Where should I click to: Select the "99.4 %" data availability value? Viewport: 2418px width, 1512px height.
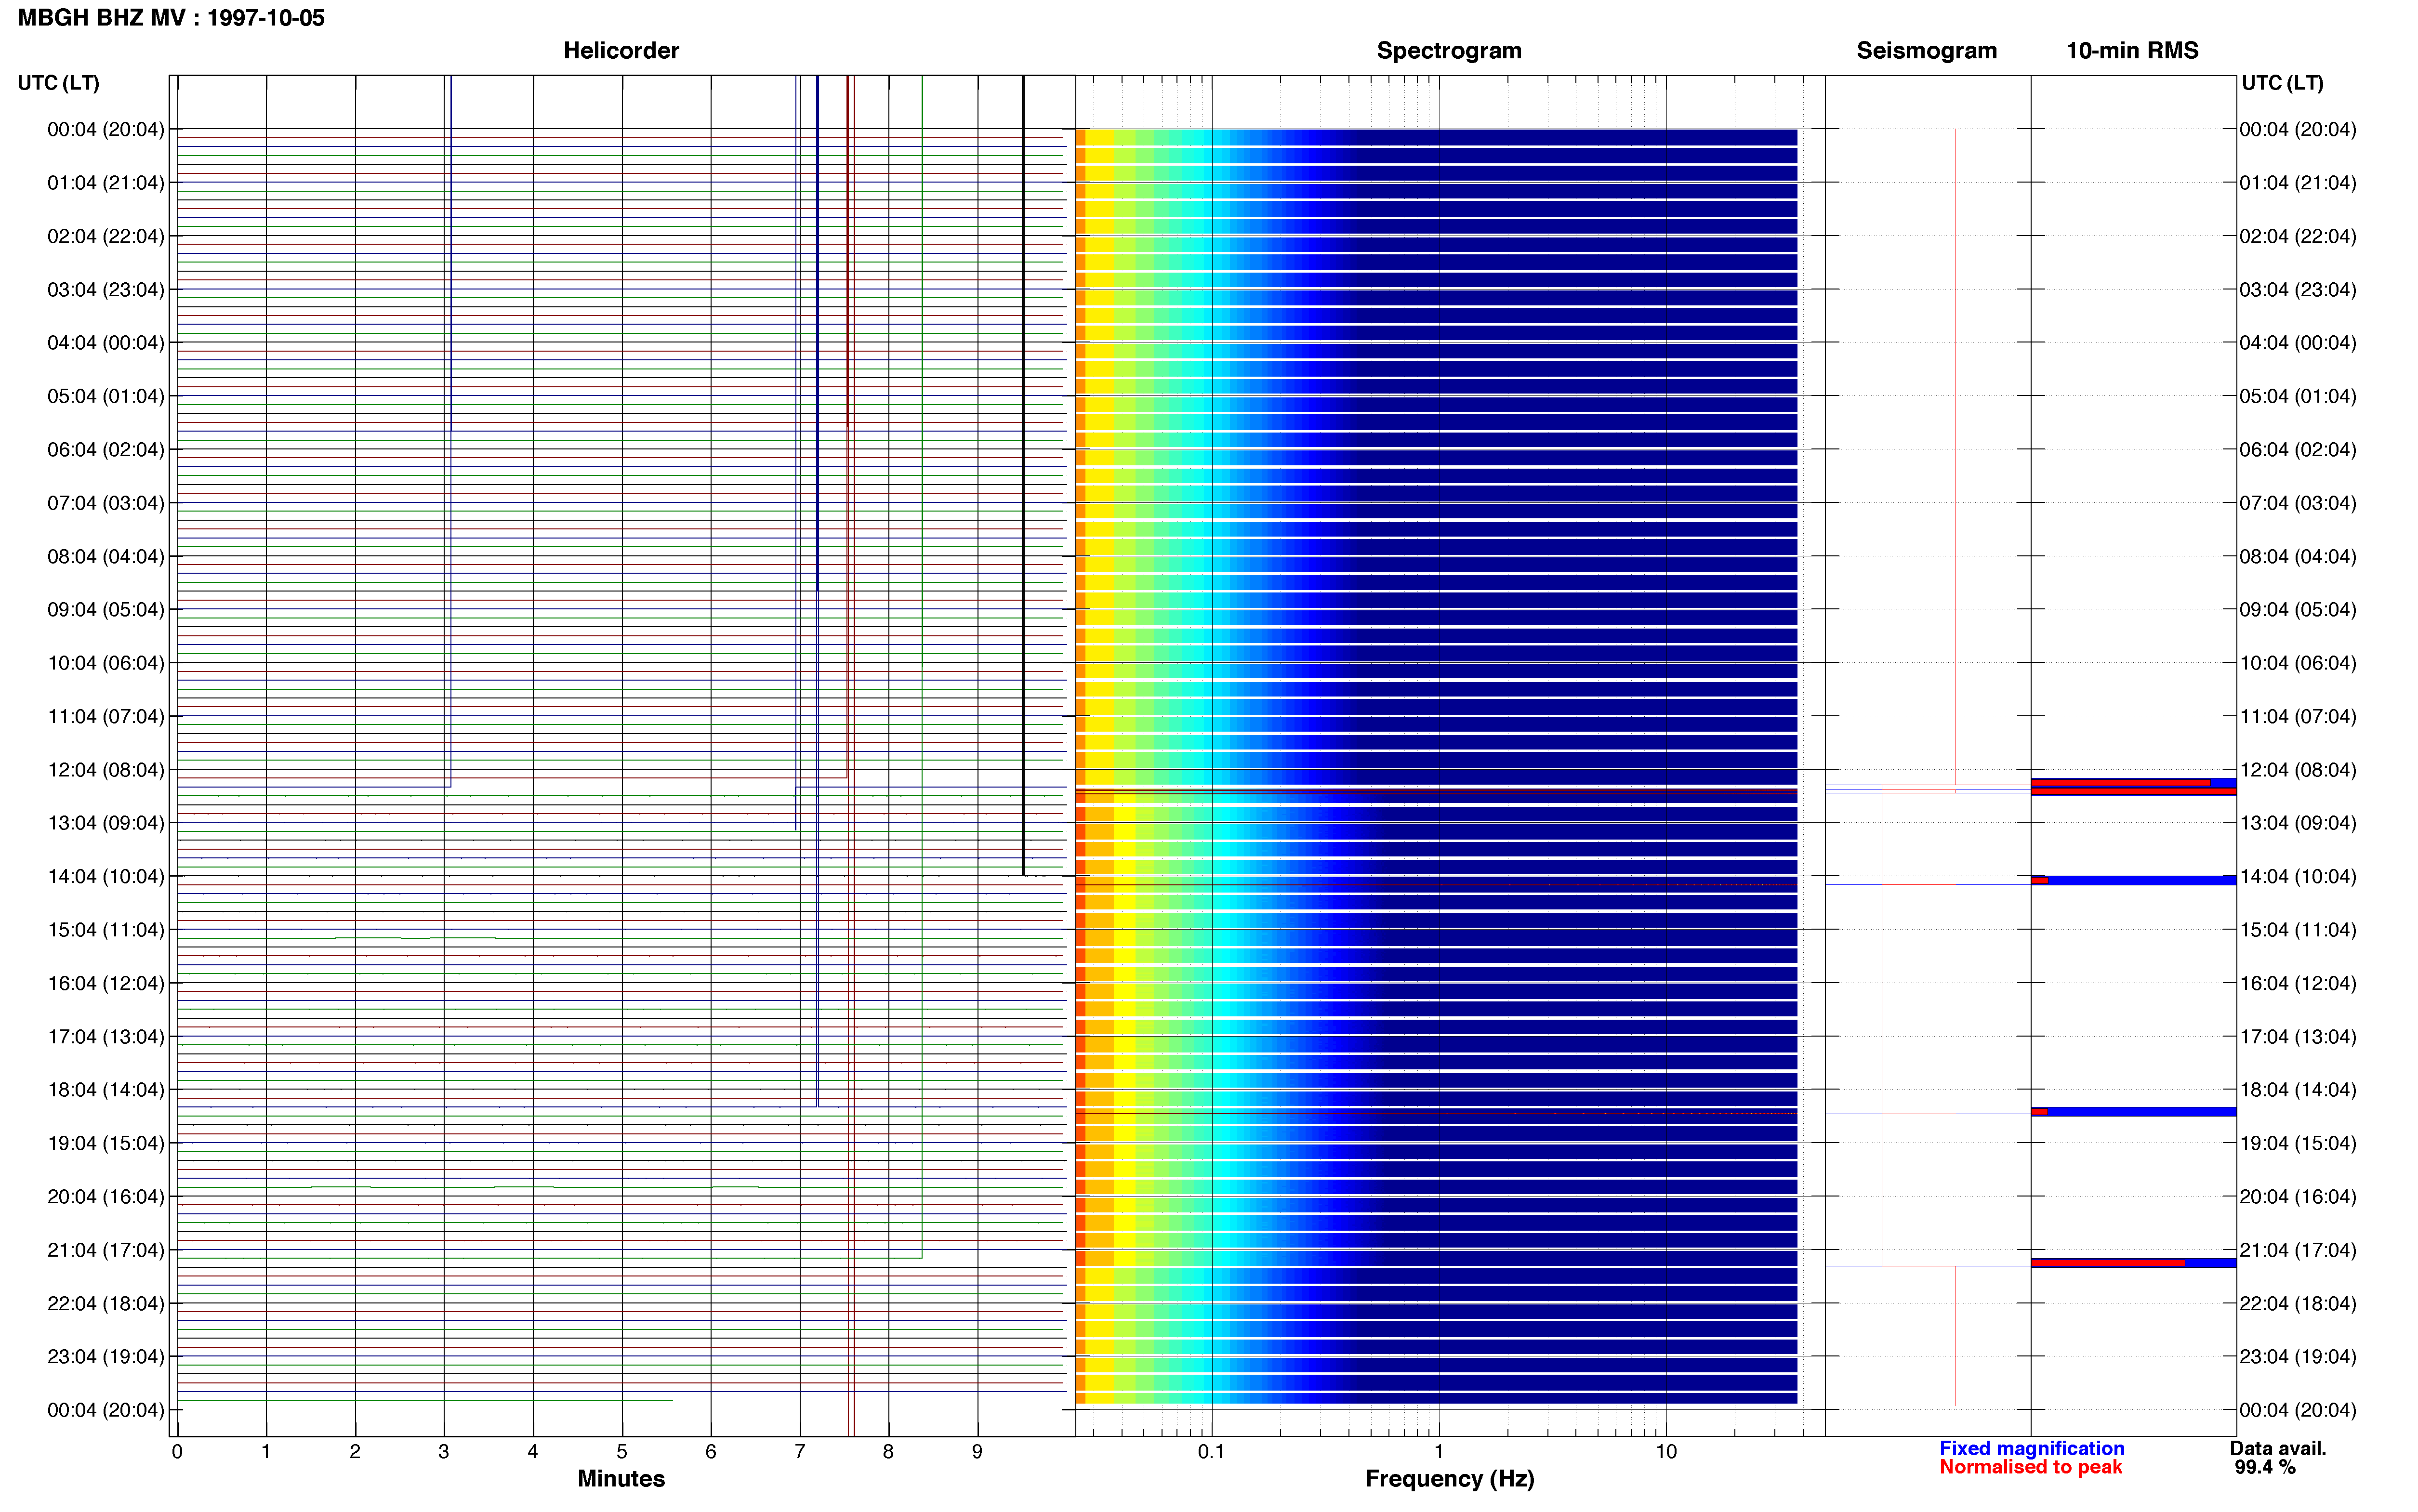(x=2265, y=1467)
